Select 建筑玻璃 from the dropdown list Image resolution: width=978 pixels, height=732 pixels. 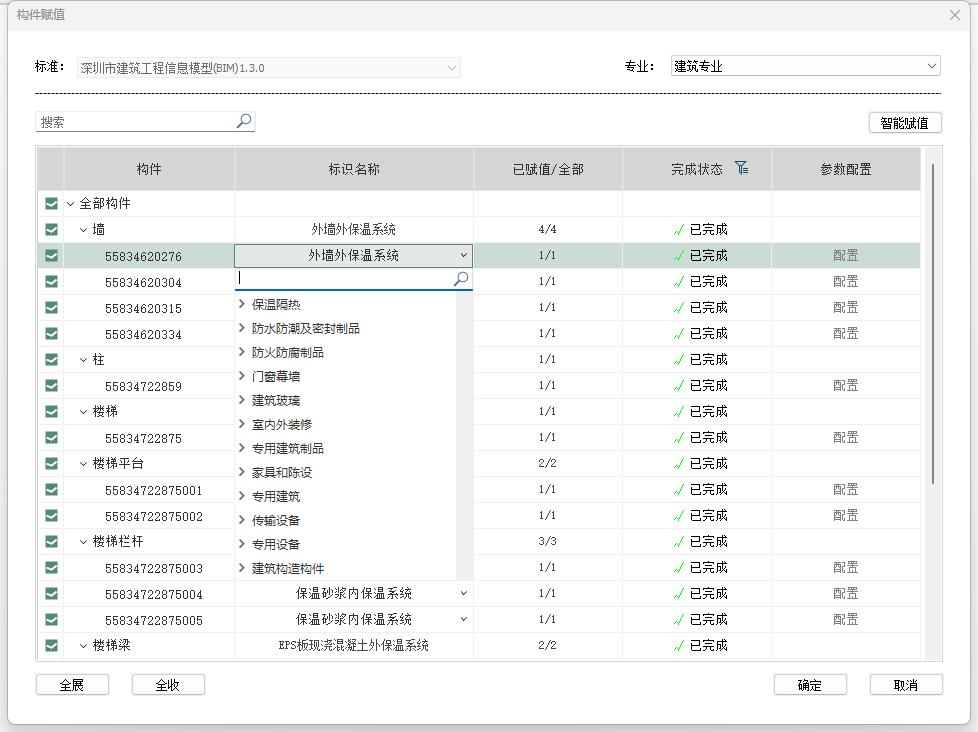[x=276, y=400]
